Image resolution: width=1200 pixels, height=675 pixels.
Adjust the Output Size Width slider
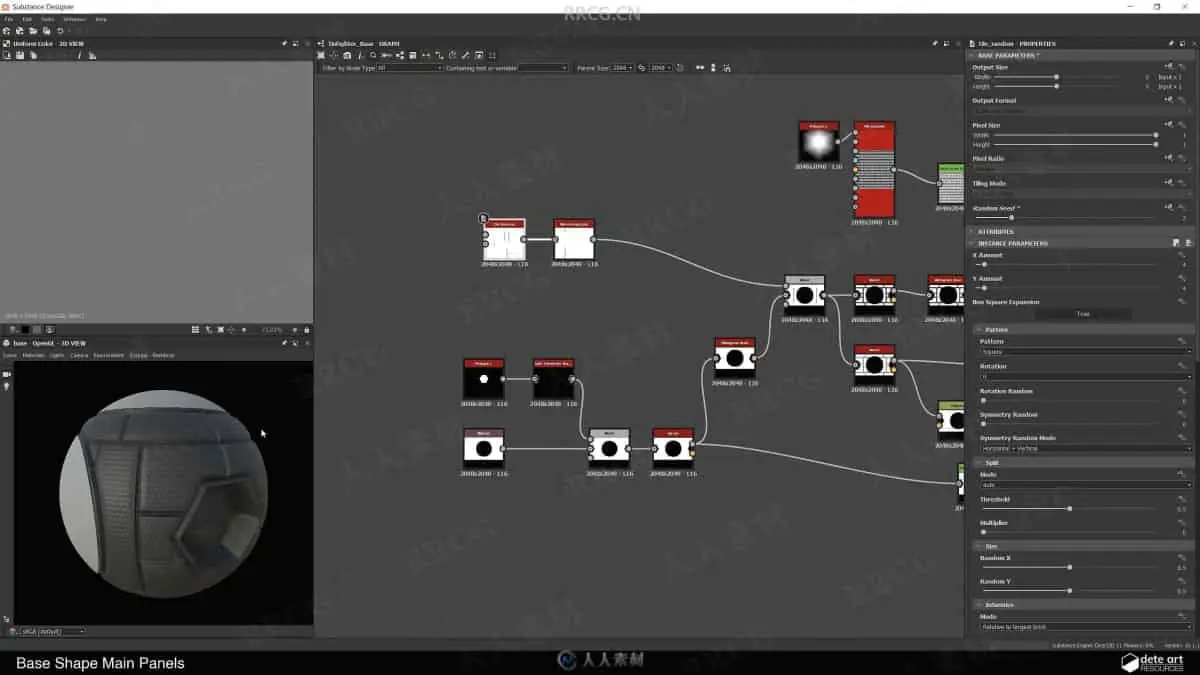1056,77
